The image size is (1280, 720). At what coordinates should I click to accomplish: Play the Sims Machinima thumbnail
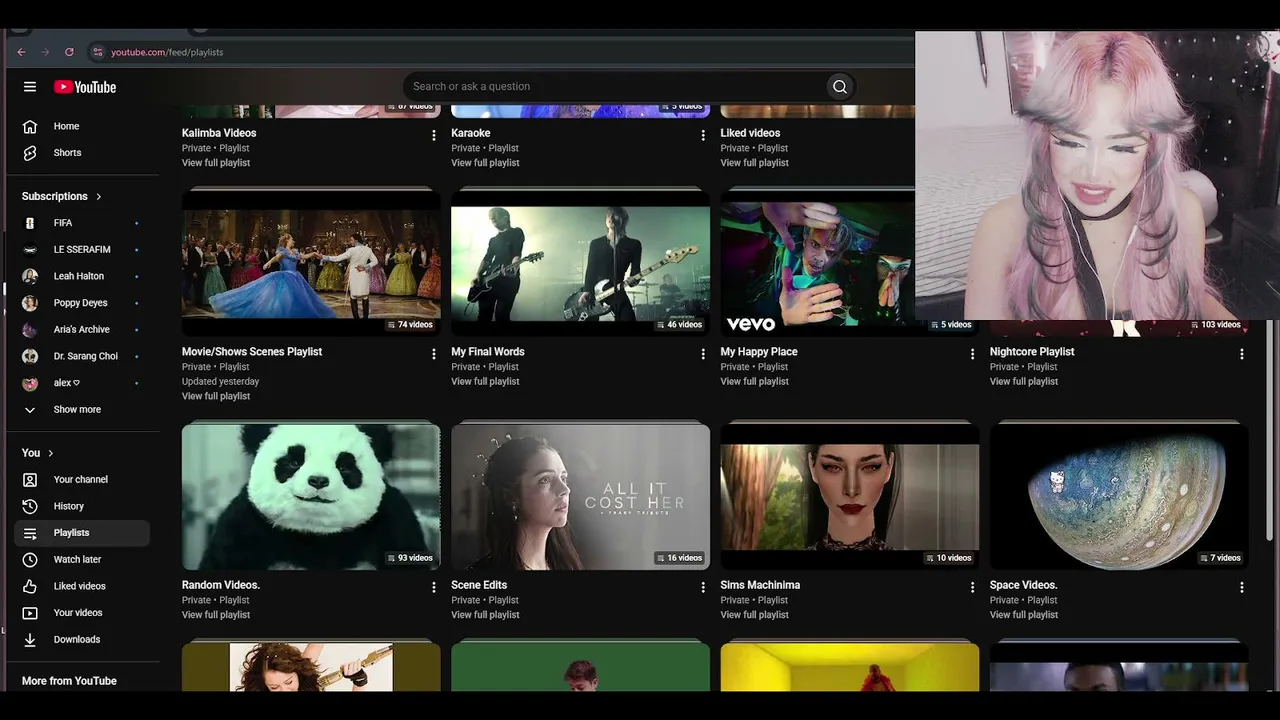850,497
